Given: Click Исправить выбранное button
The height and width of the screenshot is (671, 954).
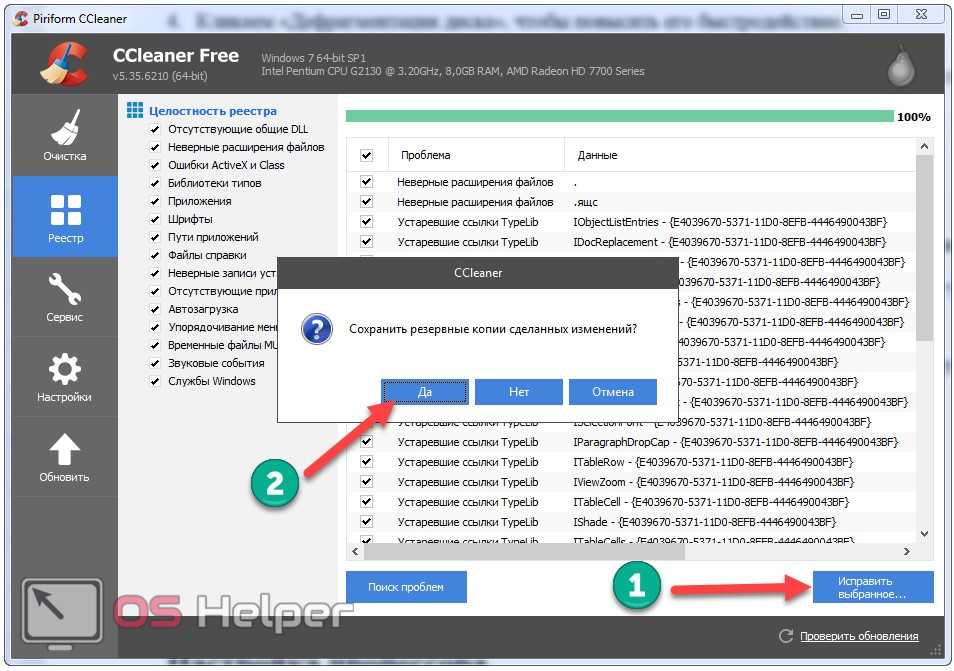Looking at the screenshot, I should coord(872,587).
